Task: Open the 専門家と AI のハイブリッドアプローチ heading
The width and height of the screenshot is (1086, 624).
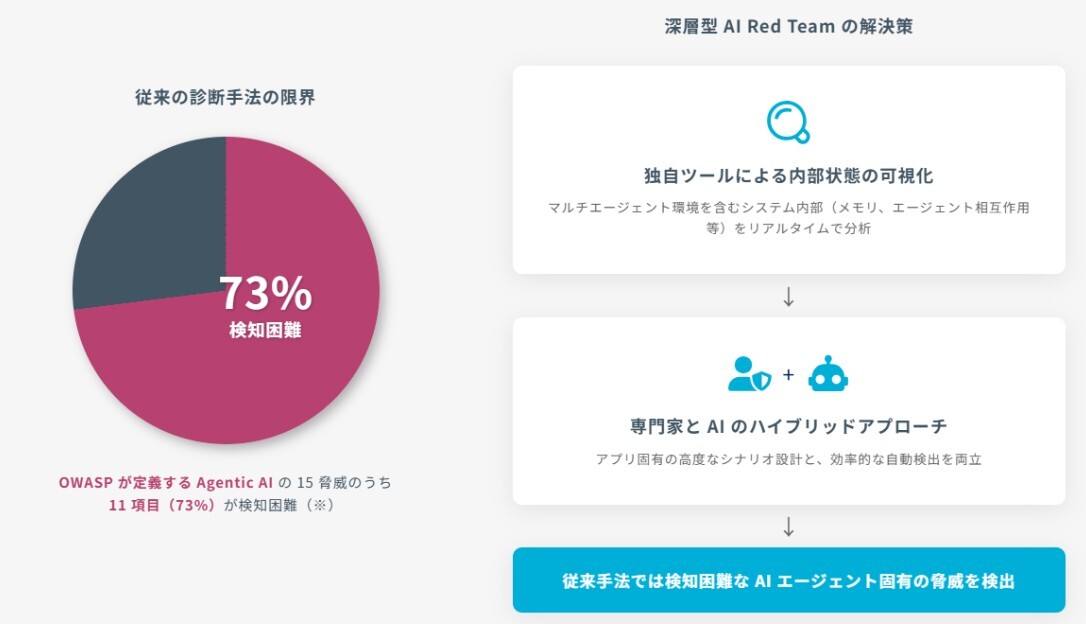Action: point(788,426)
